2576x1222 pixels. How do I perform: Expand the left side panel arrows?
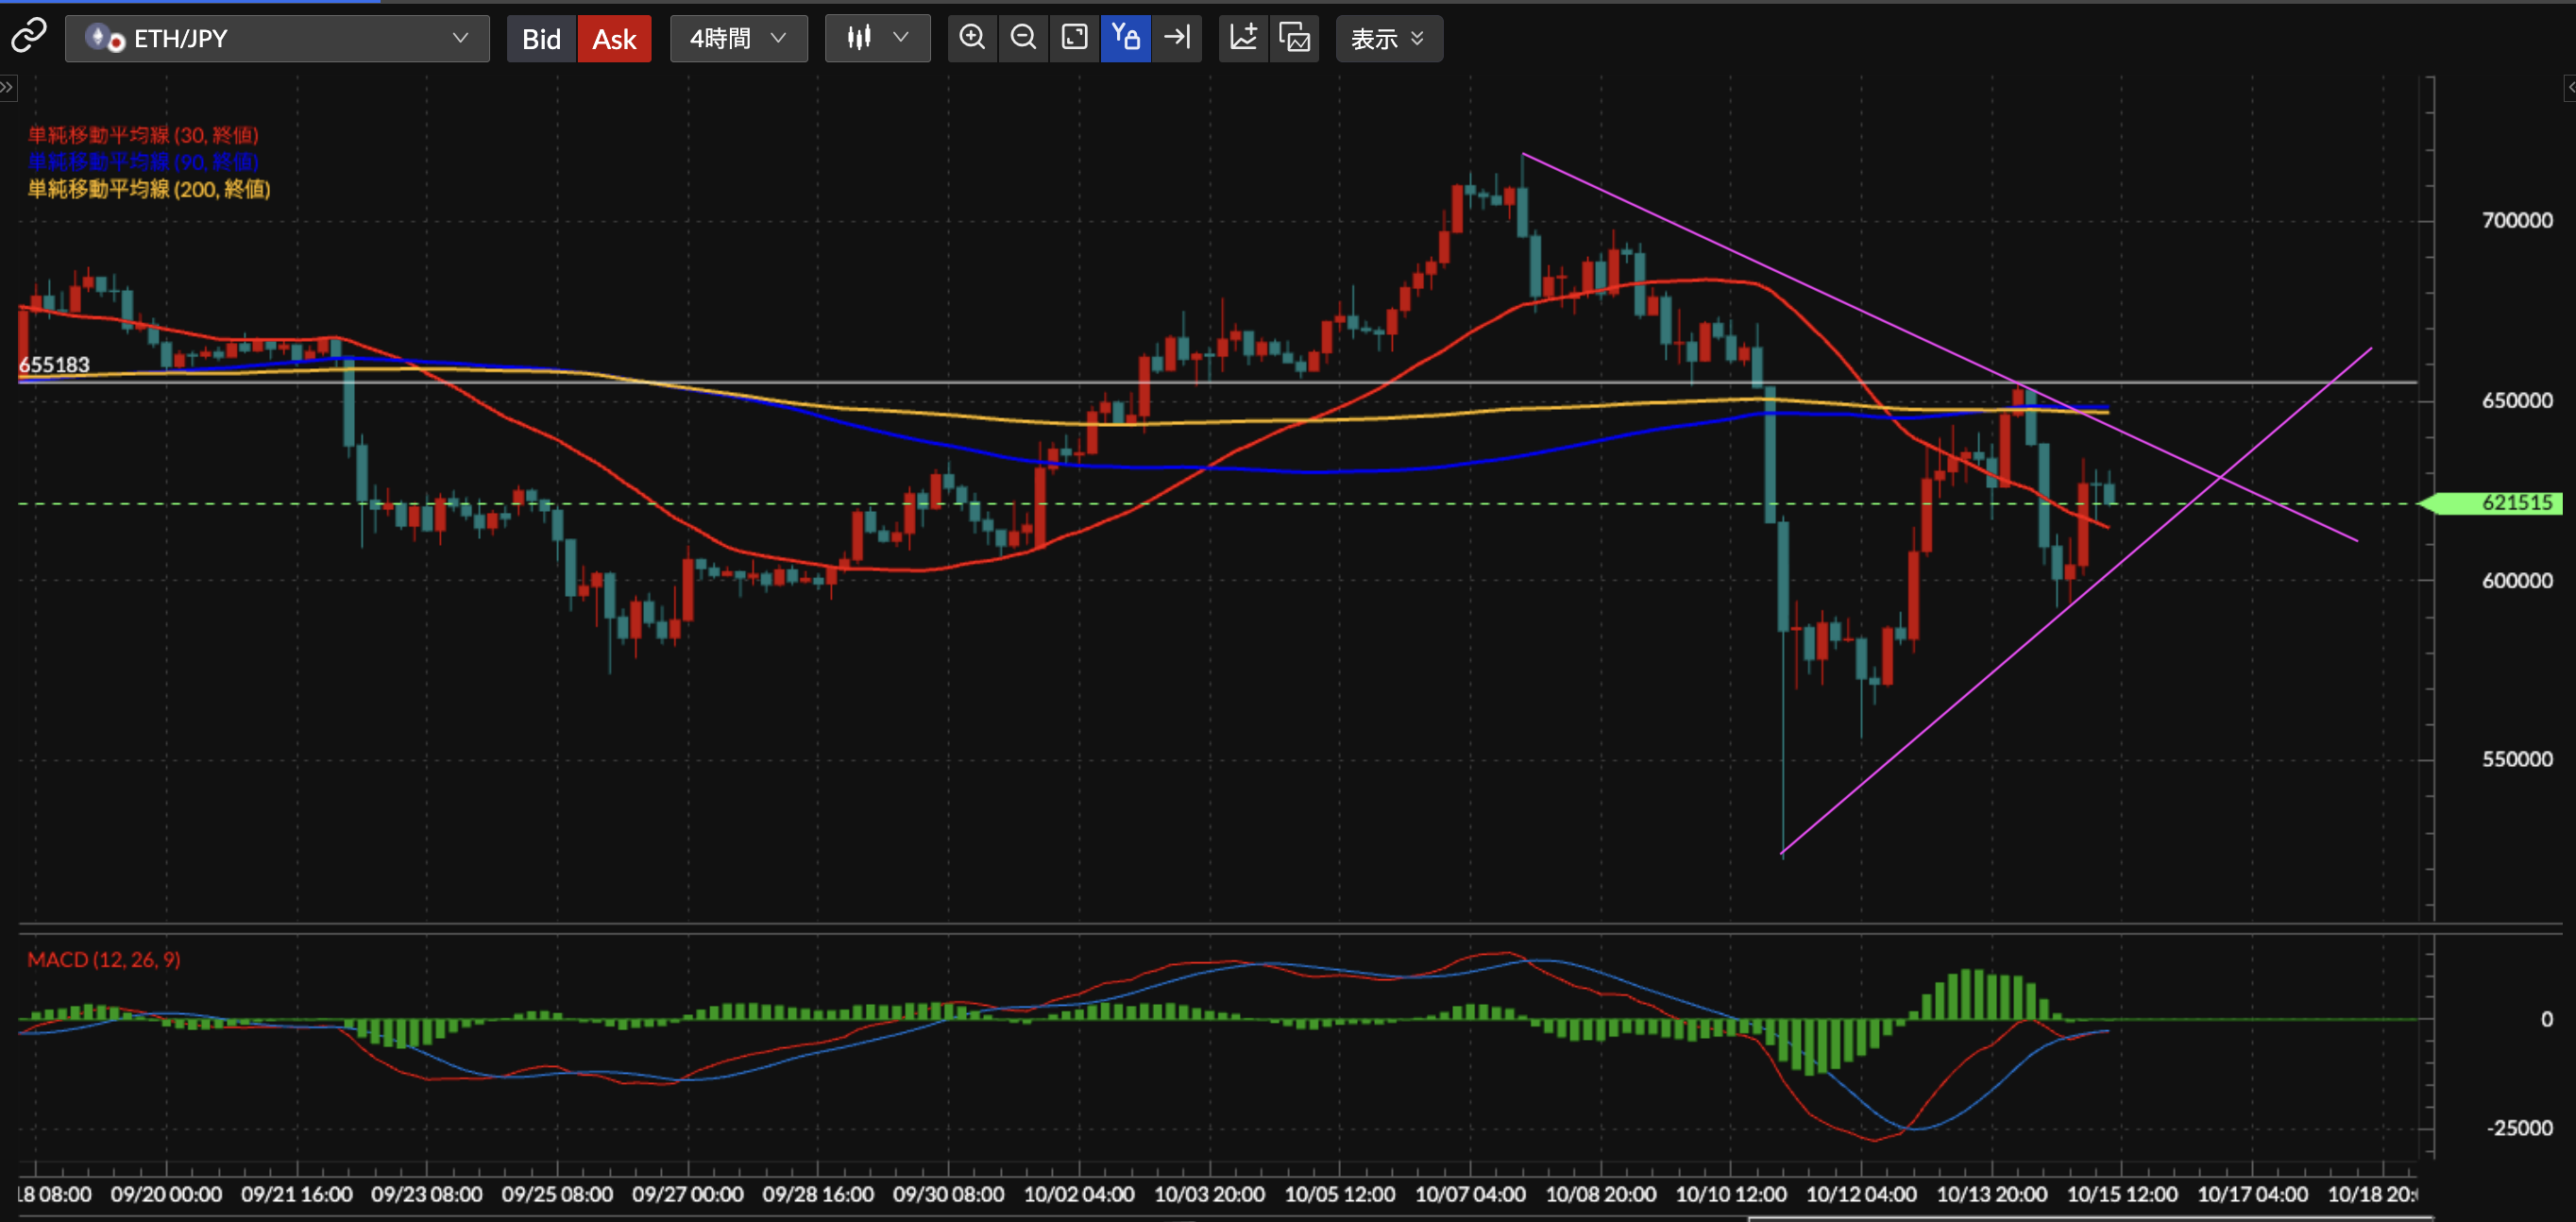pos(7,87)
